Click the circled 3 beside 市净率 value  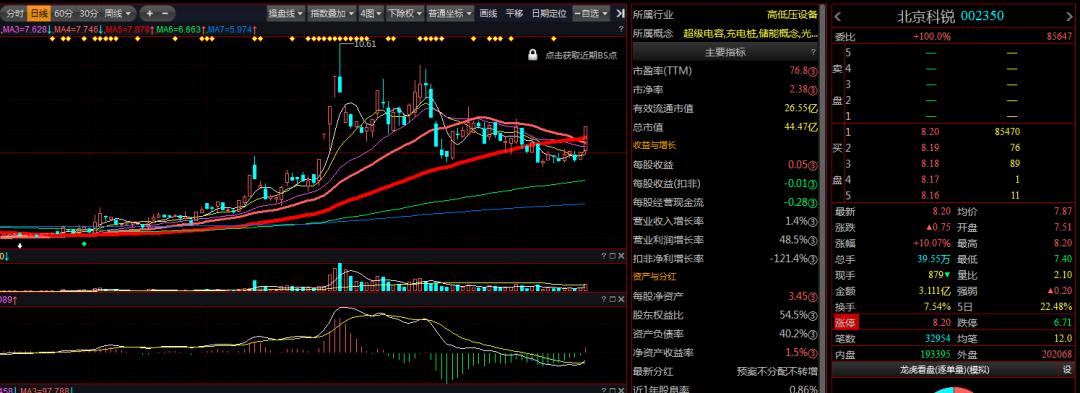tap(813, 89)
